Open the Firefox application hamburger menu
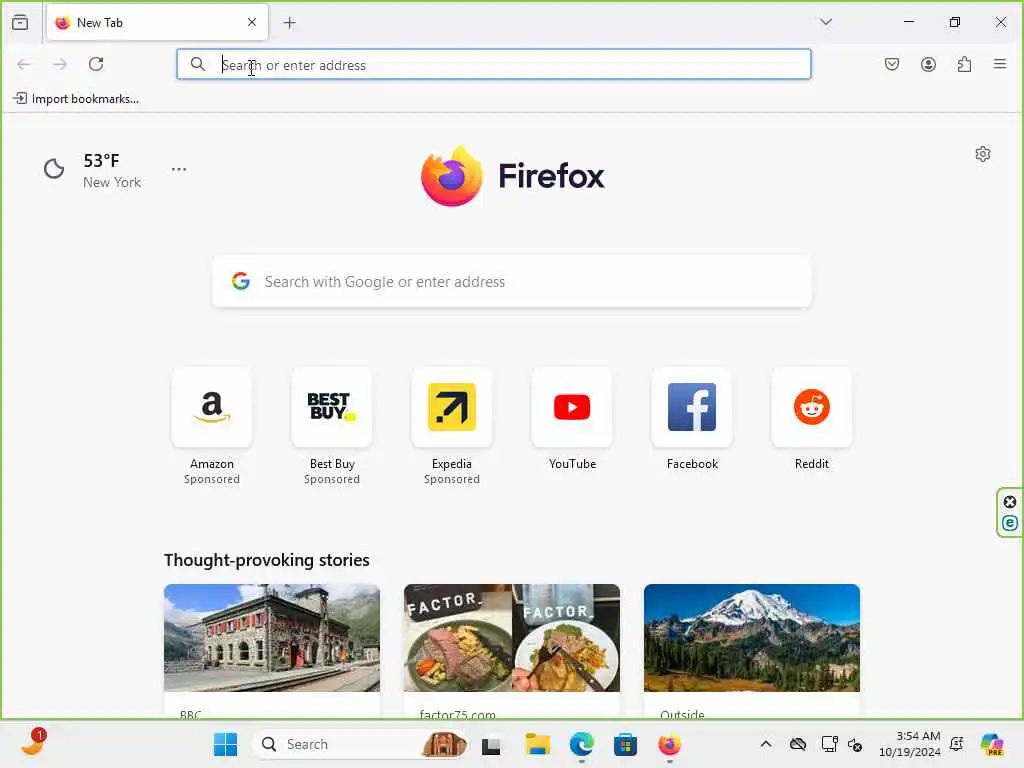1024x768 pixels. click(1000, 64)
